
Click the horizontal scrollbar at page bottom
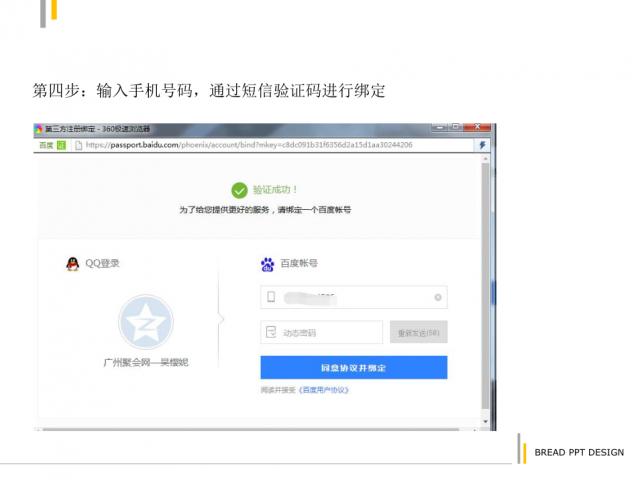click(x=250, y=427)
